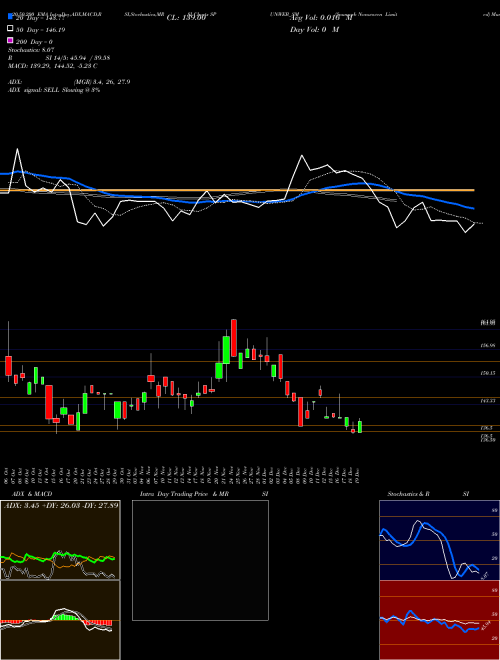Click the 156.98 price axis label
500x660 pixels.
[x=487, y=346]
